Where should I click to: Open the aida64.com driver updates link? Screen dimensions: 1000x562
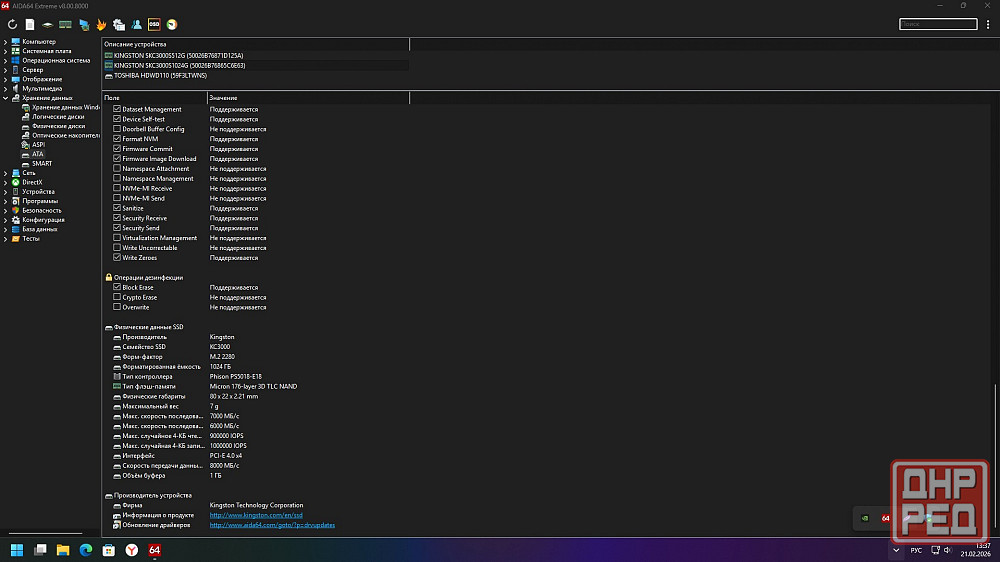272,525
